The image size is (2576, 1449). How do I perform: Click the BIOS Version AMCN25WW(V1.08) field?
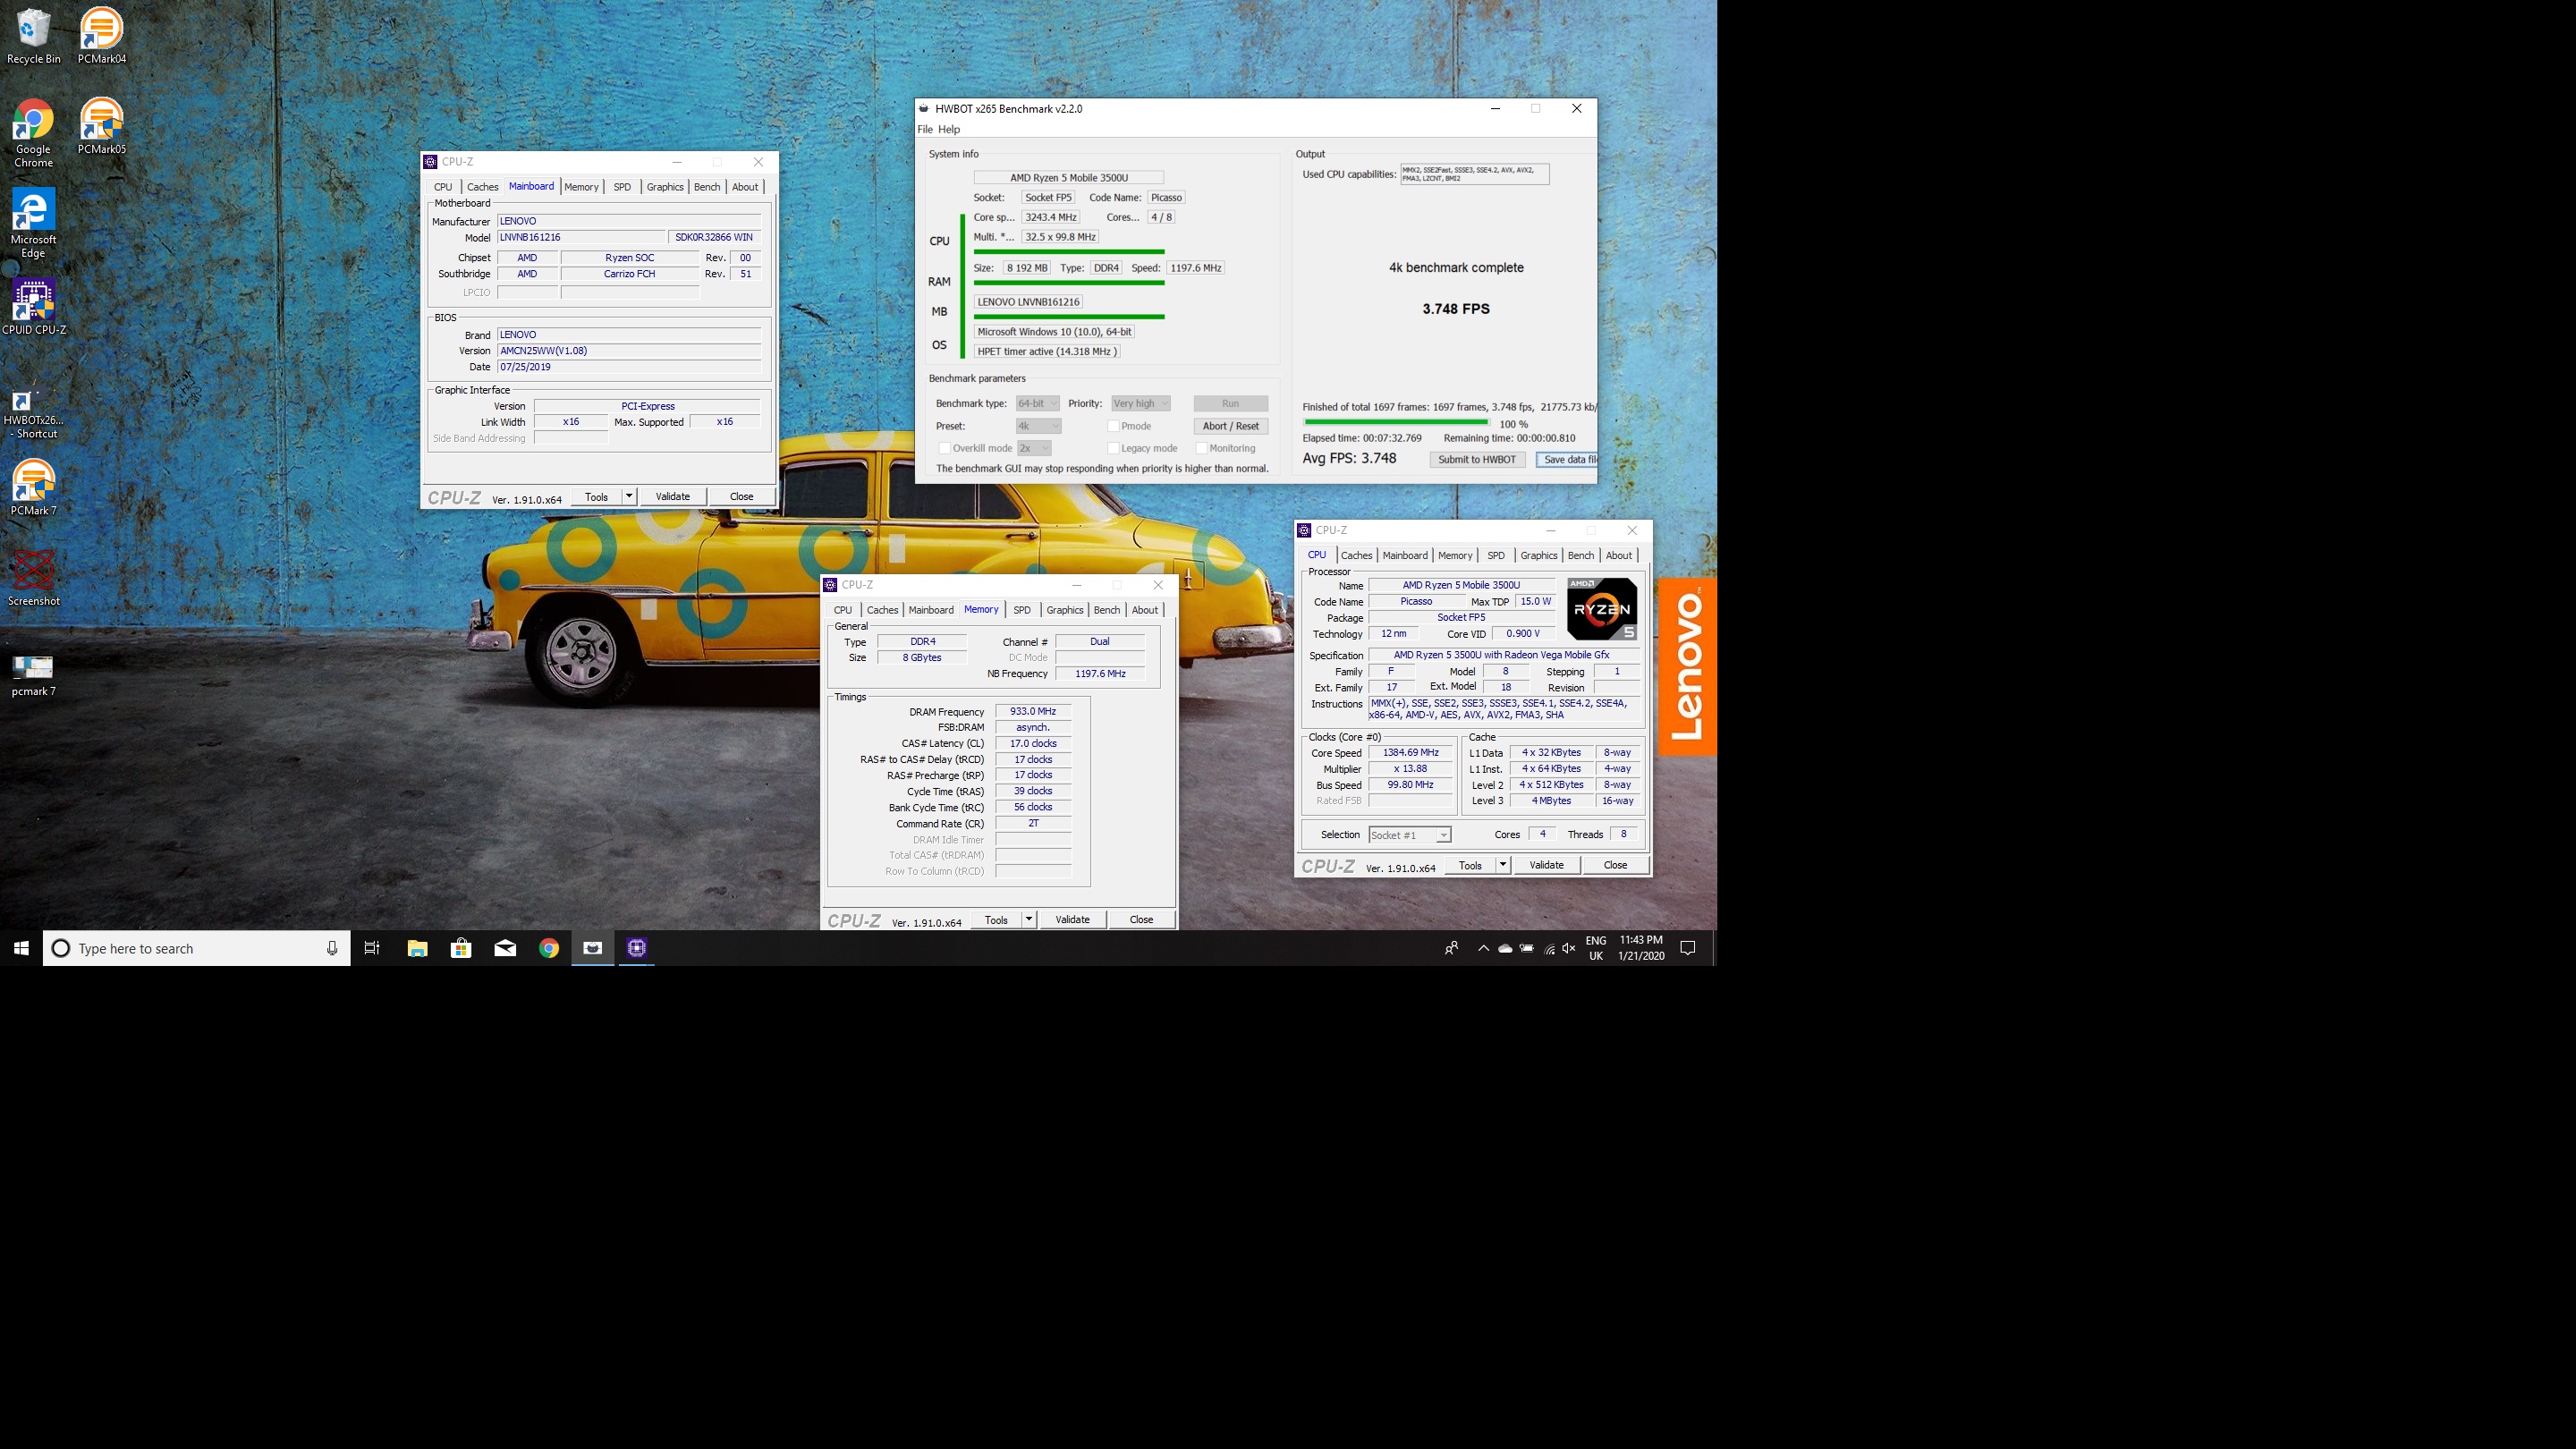coord(629,351)
